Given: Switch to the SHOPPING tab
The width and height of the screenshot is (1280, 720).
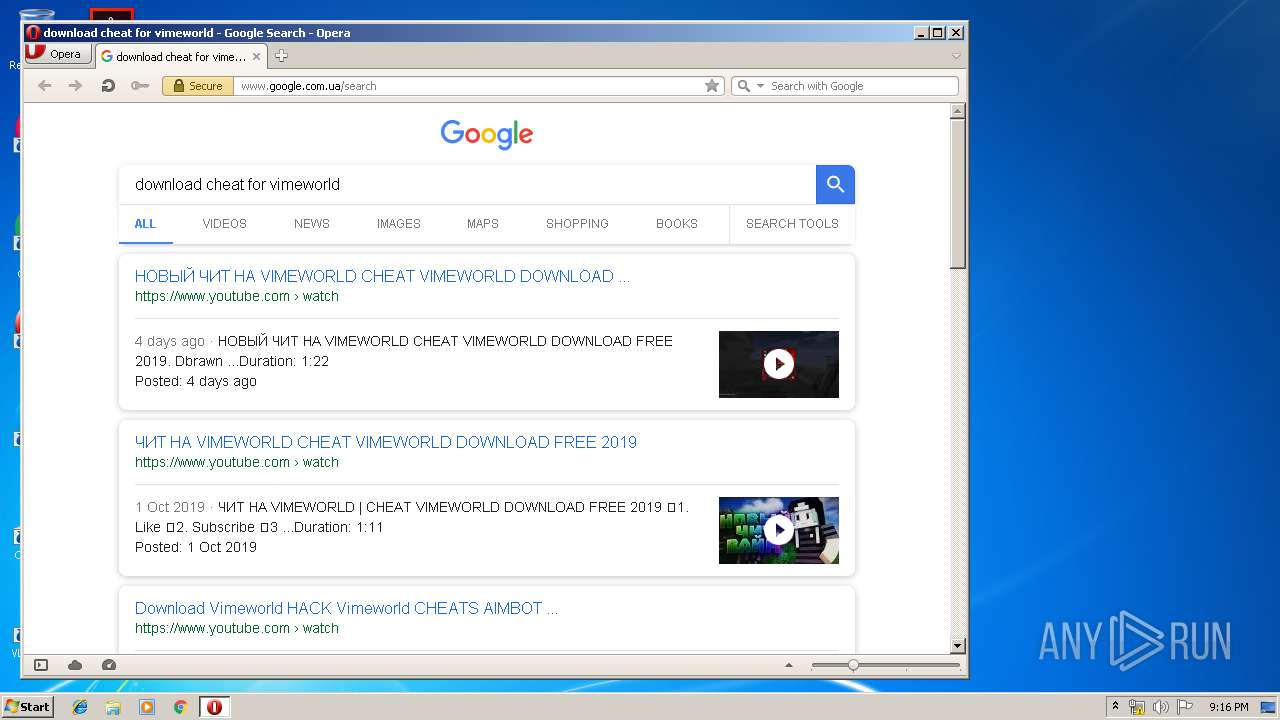Looking at the screenshot, I should (577, 224).
